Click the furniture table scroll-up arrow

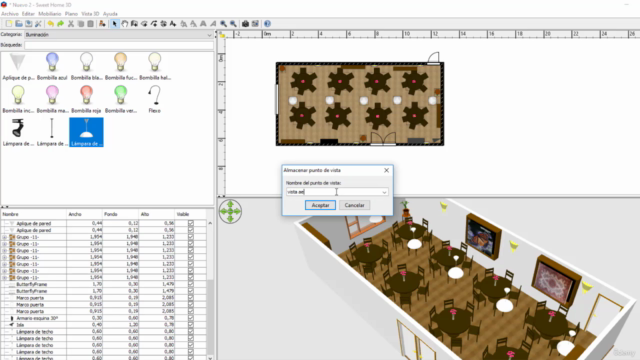pyautogui.click(x=210, y=223)
